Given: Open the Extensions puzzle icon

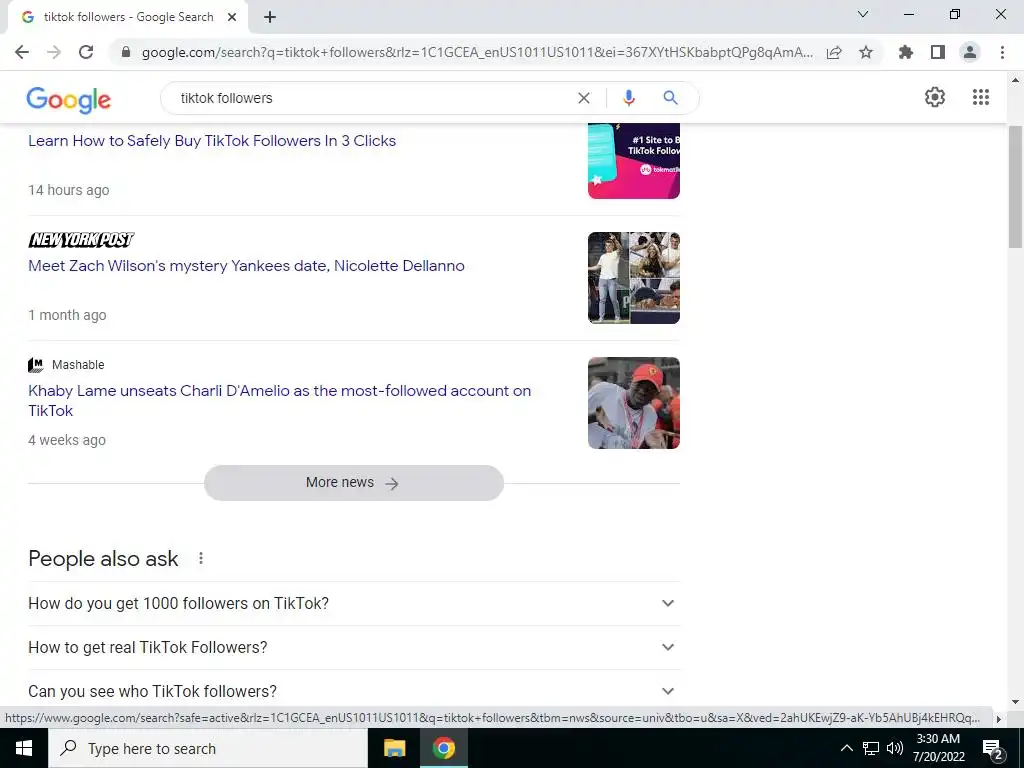Looking at the screenshot, I should point(906,52).
